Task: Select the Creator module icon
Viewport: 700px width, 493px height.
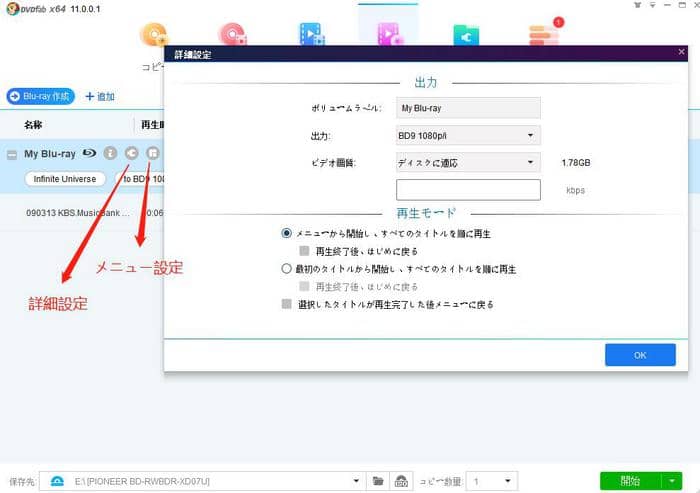Action: (388, 35)
